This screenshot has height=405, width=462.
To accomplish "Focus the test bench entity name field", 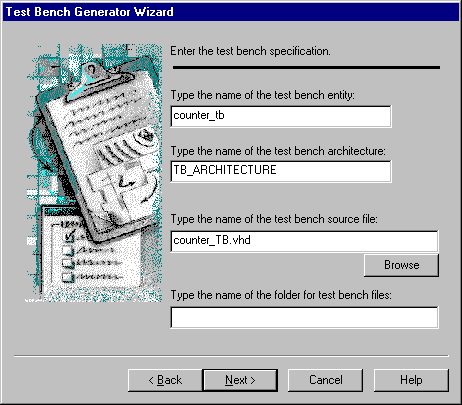I will tap(281, 116).
